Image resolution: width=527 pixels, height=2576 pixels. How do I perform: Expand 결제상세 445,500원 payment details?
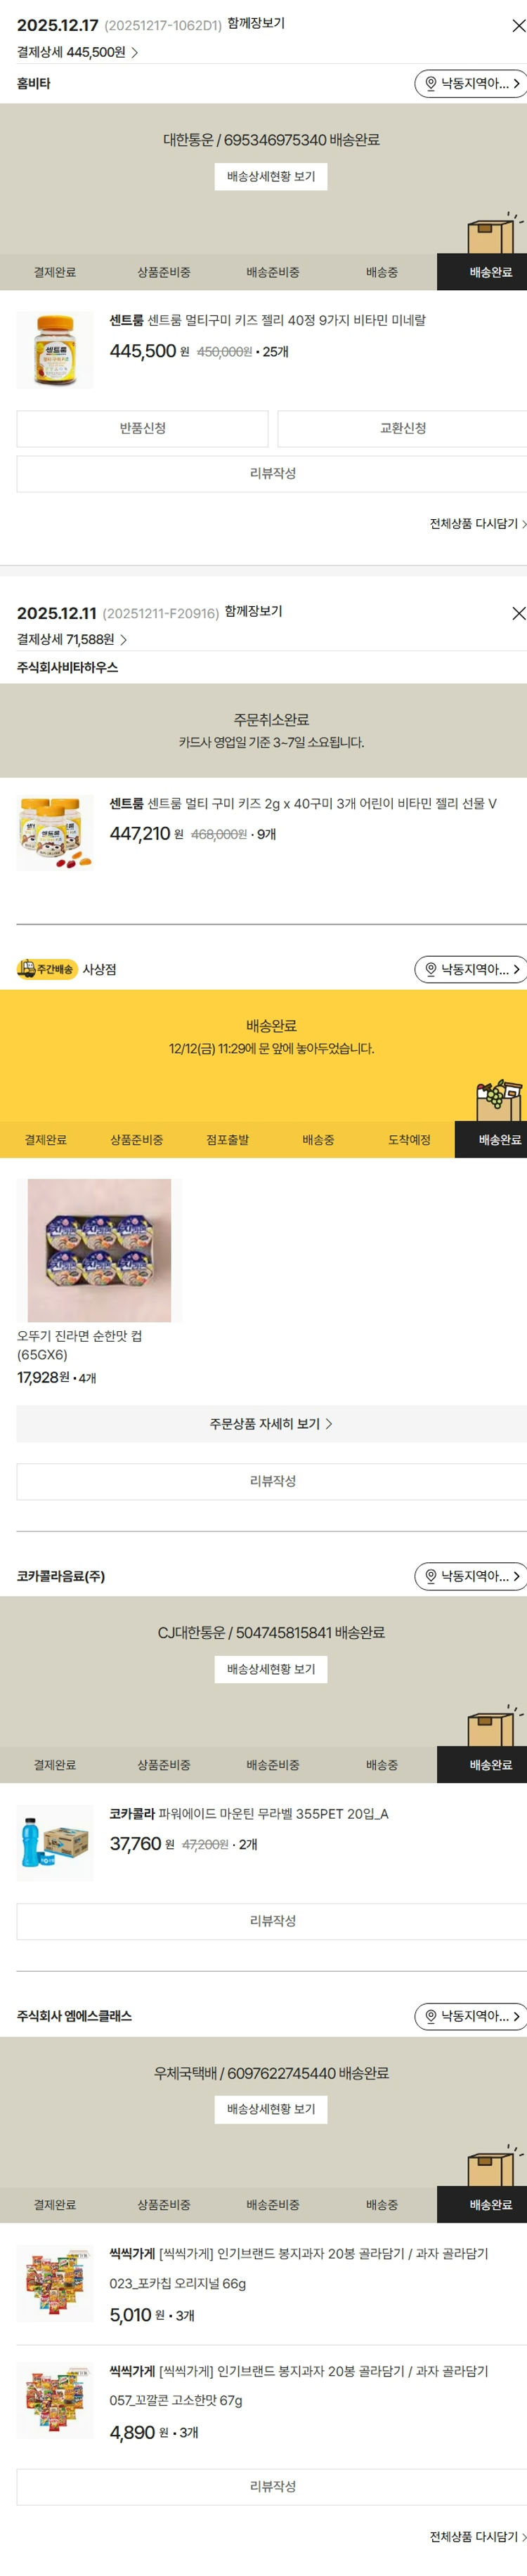(x=78, y=52)
